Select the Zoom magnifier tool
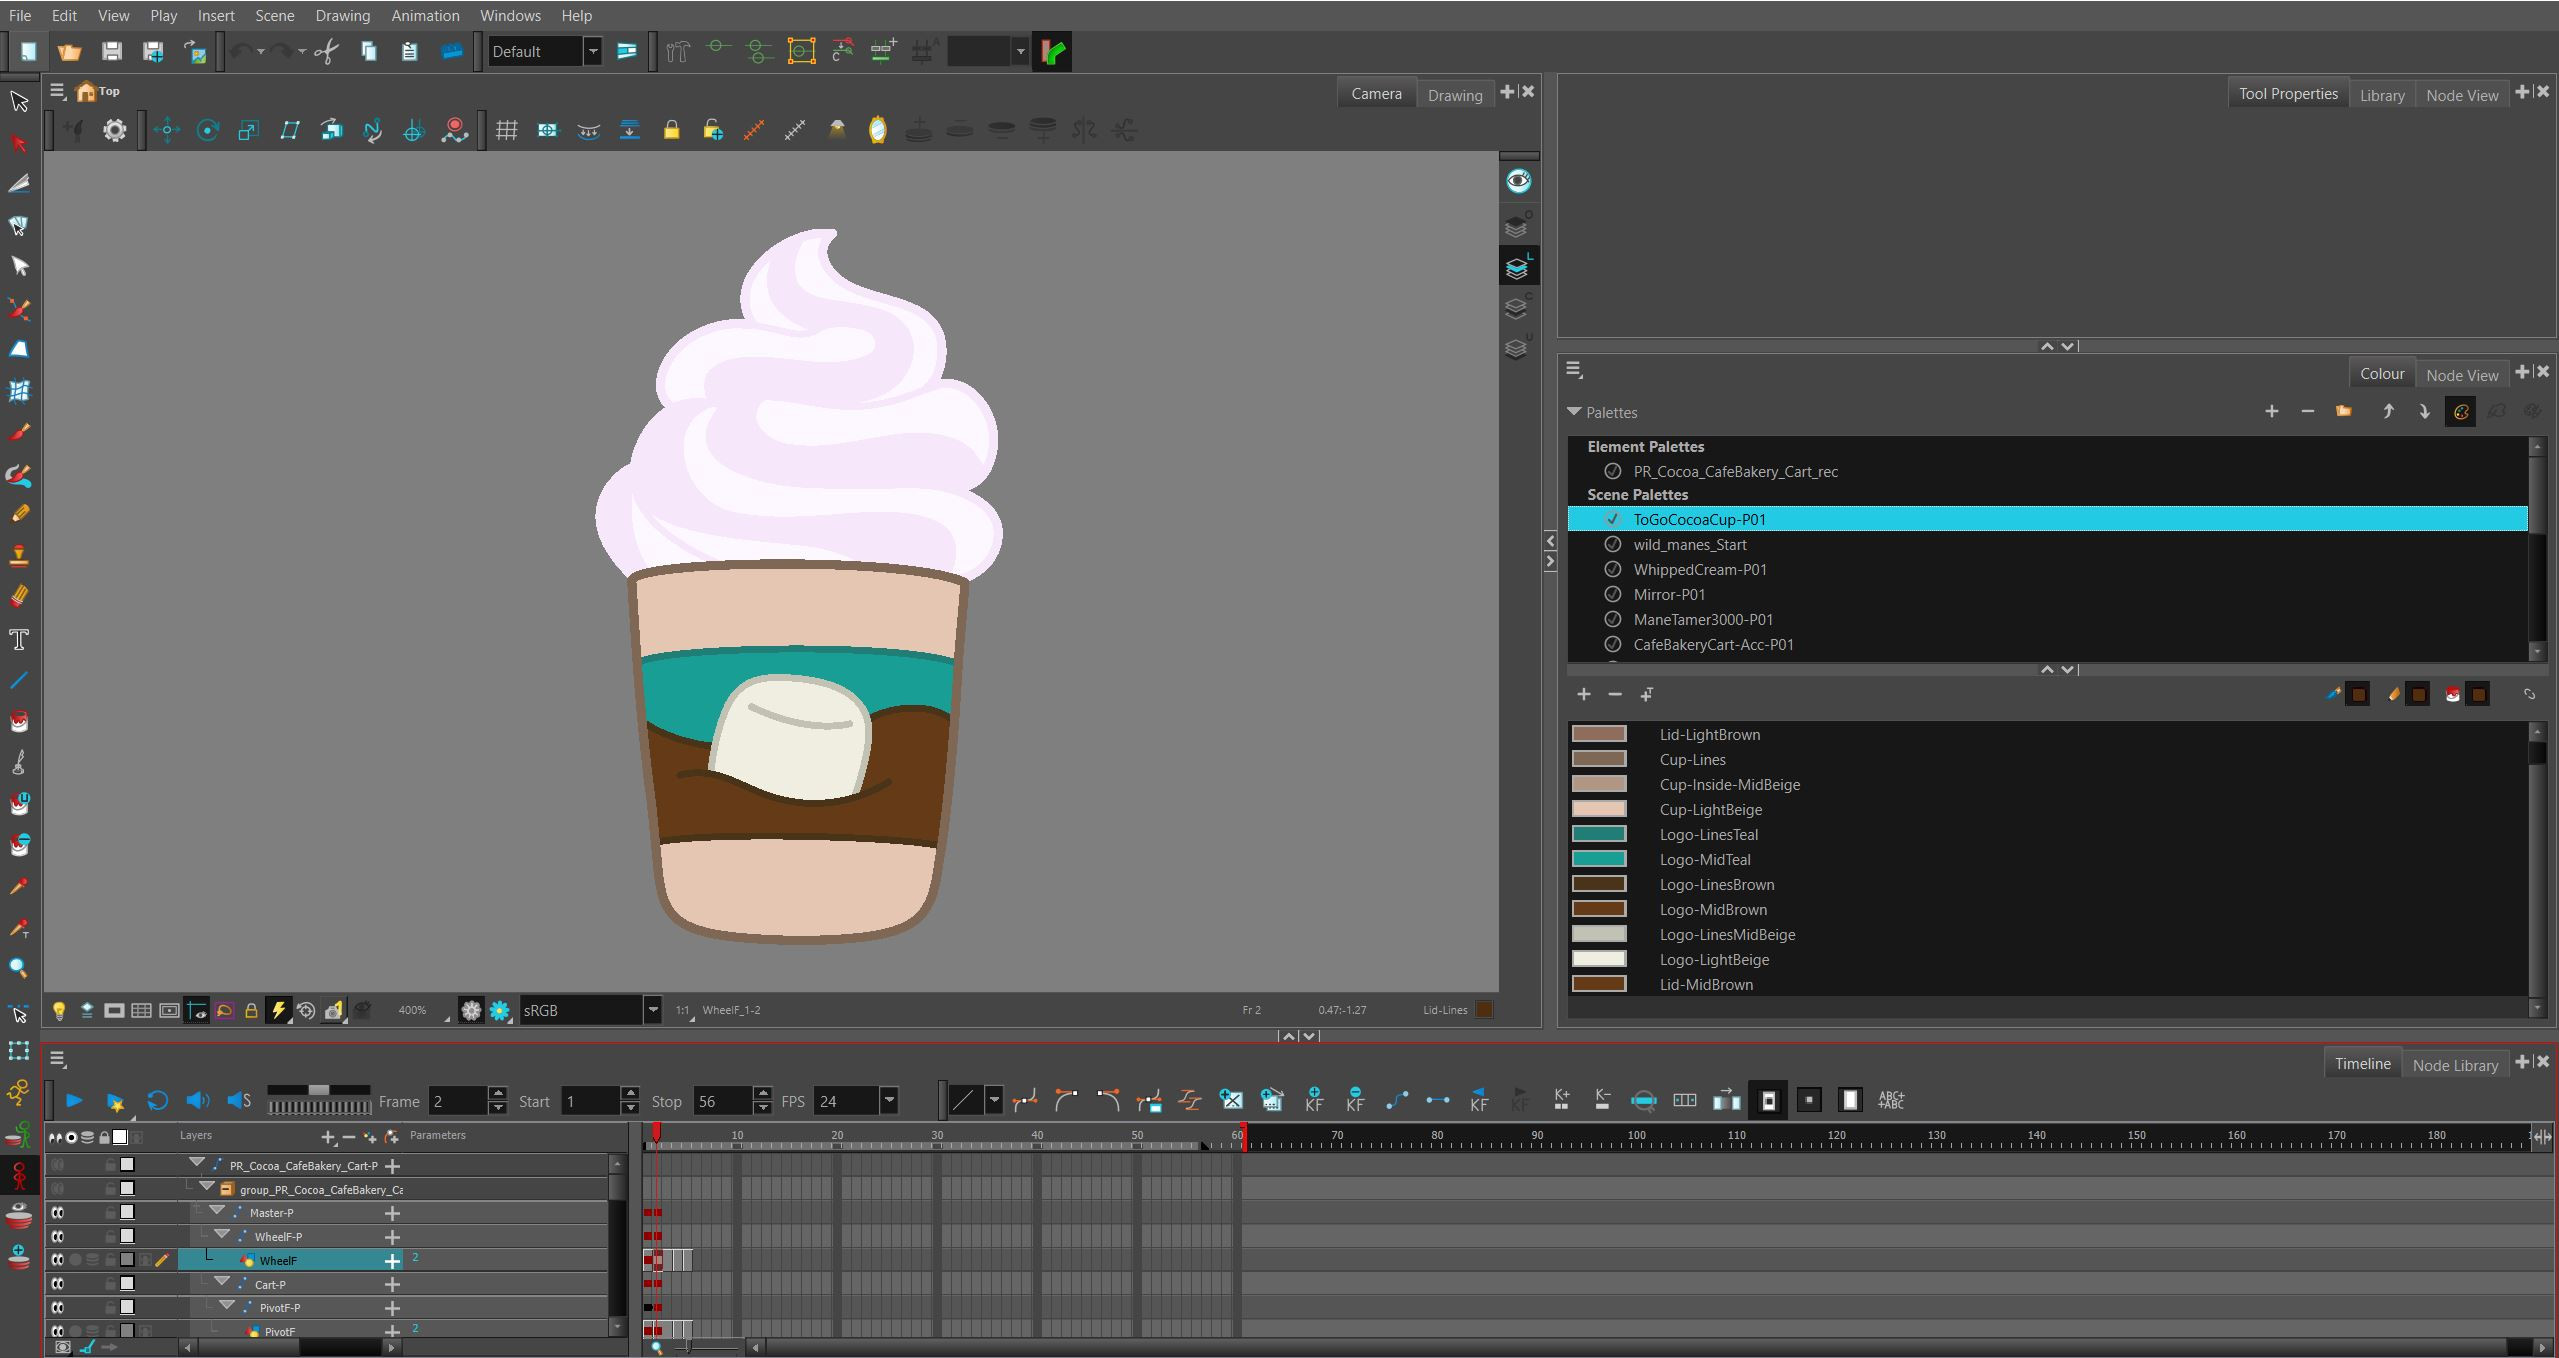The image size is (2559, 1358). coord(18,968)
